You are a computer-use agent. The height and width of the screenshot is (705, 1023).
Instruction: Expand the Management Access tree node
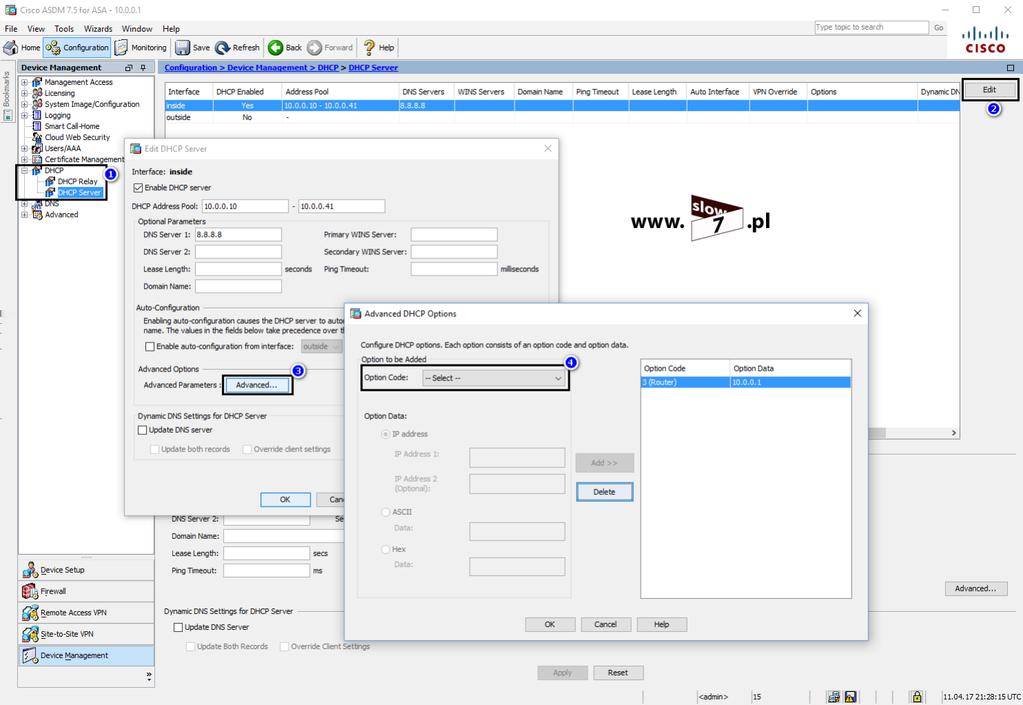pyautogui.click(x=25, y=82)
